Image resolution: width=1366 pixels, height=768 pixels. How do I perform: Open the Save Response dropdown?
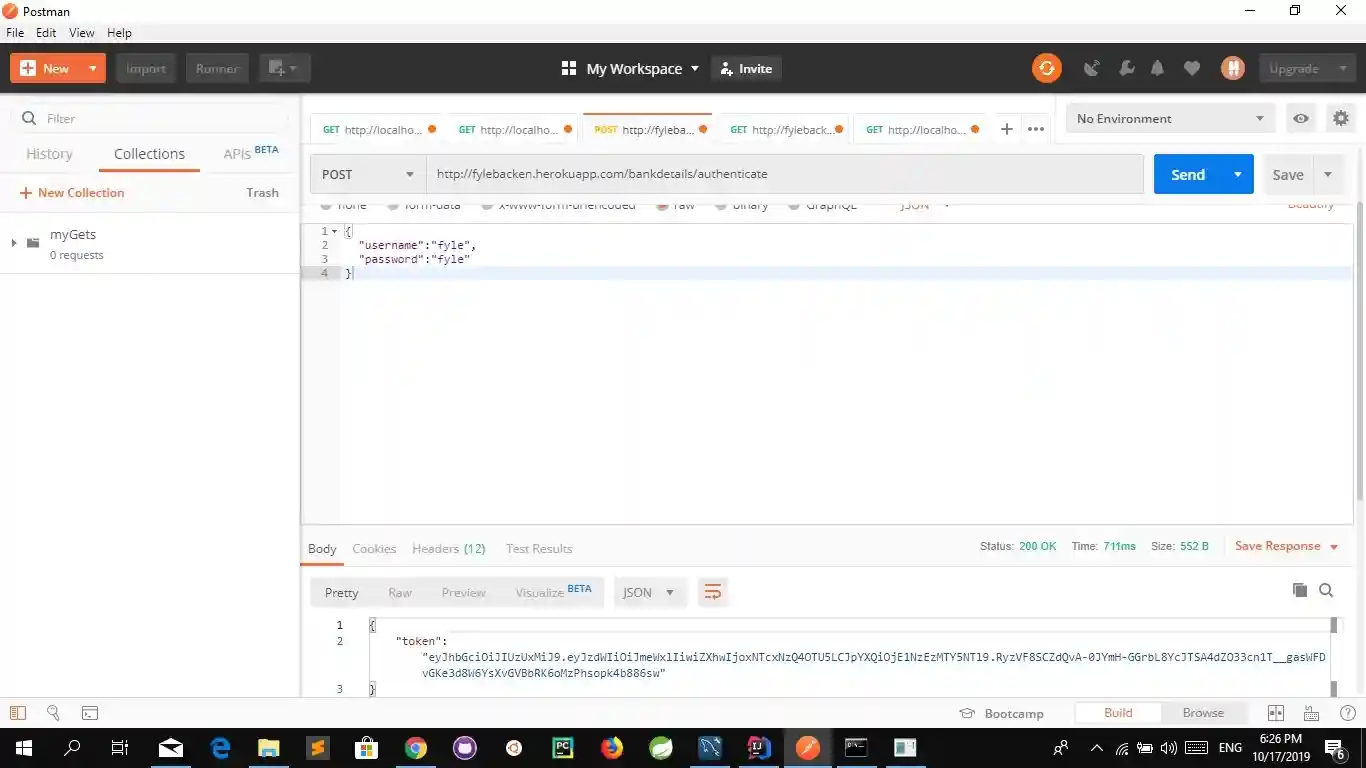pyautogui.click(x=1286, y=546)
